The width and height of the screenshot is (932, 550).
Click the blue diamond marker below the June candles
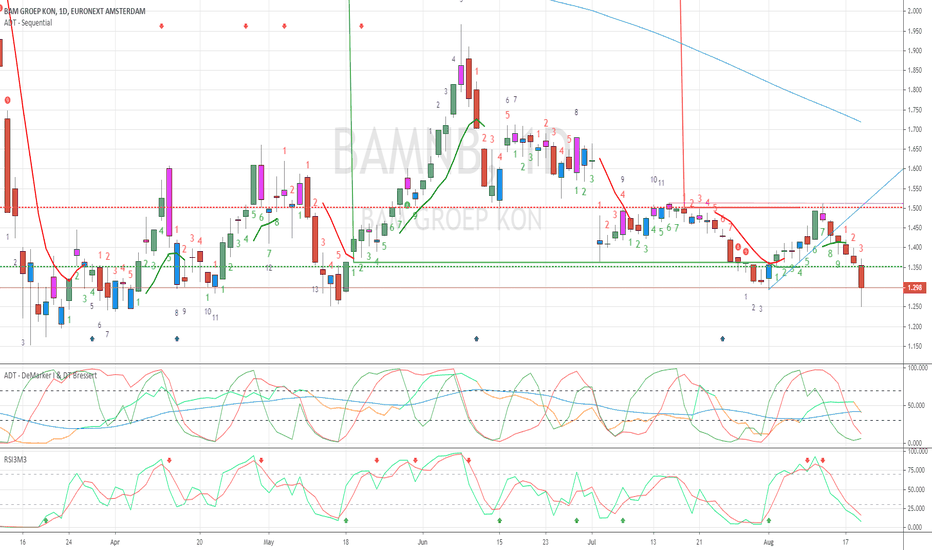pos(477,339)
